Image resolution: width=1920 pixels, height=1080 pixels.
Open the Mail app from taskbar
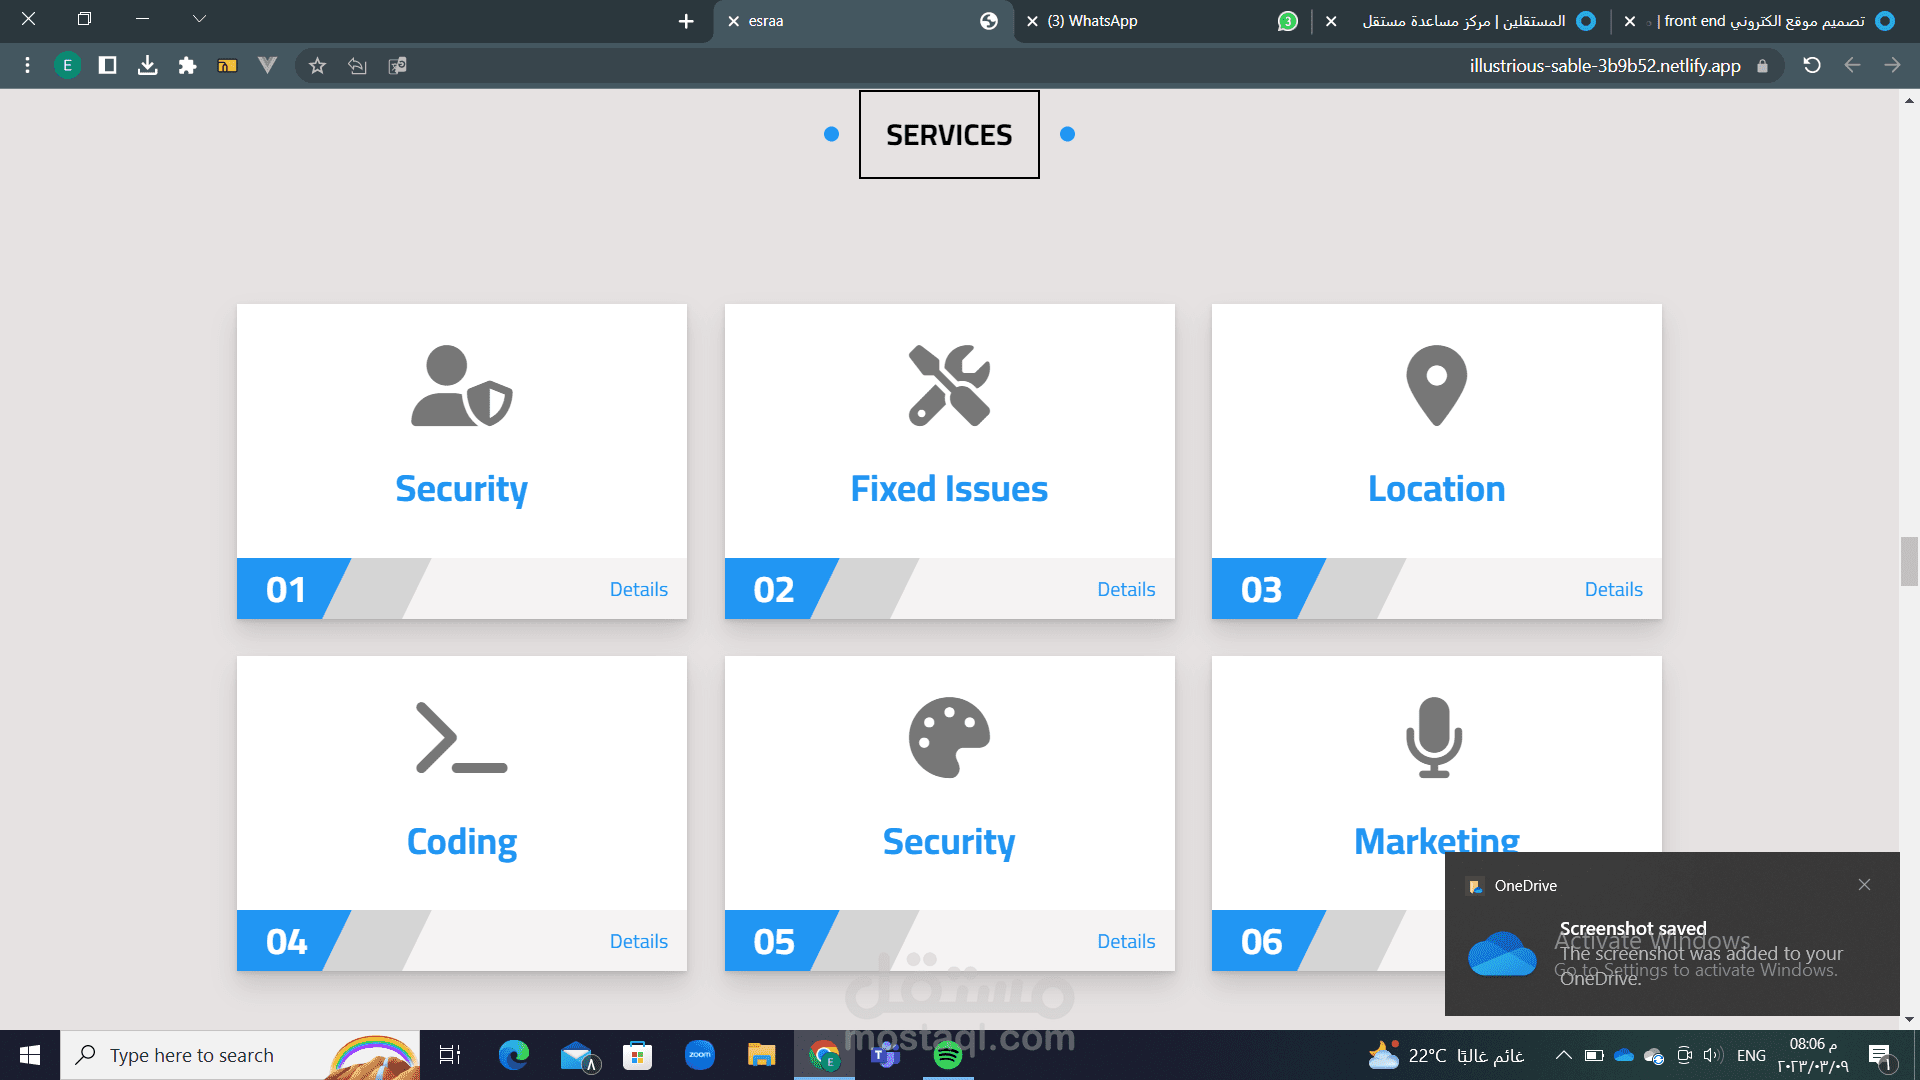click(x=578, y=1055)
